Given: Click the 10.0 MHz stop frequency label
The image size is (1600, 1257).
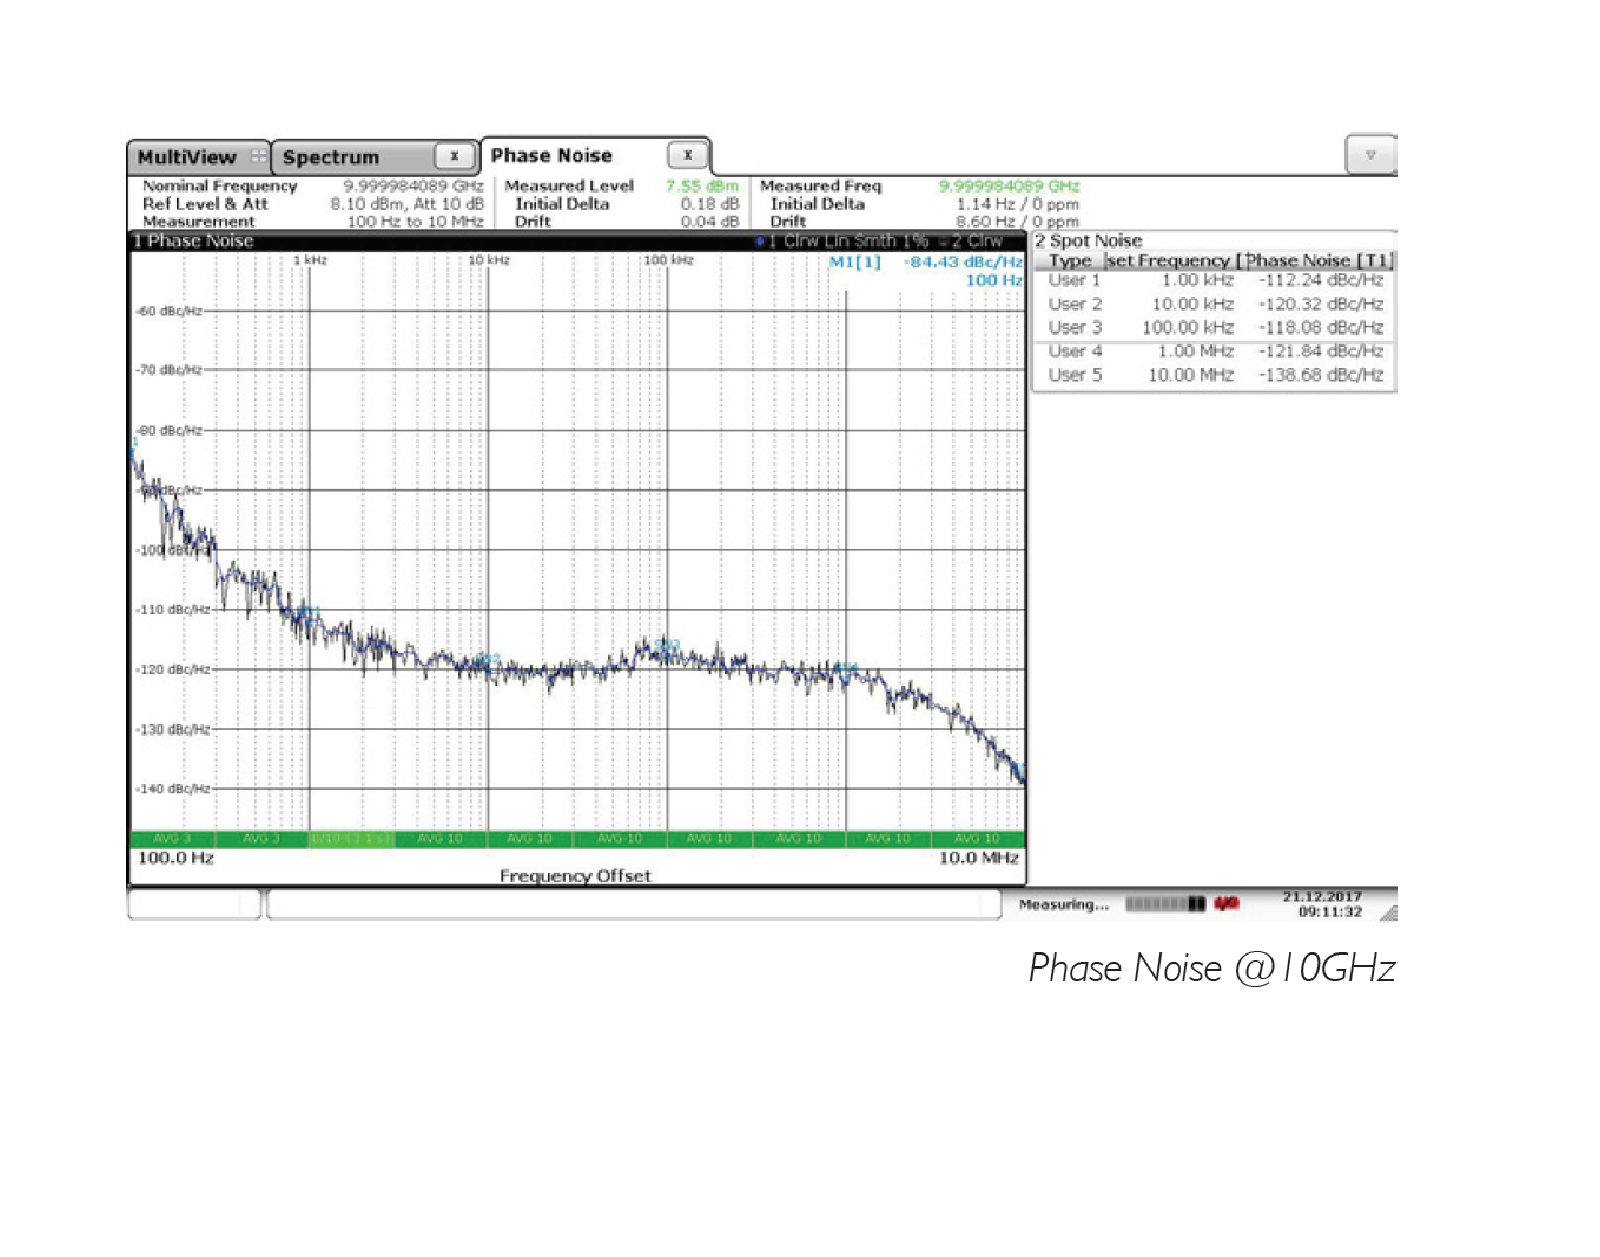Looking at the screenshot, I should click(978, 858).
